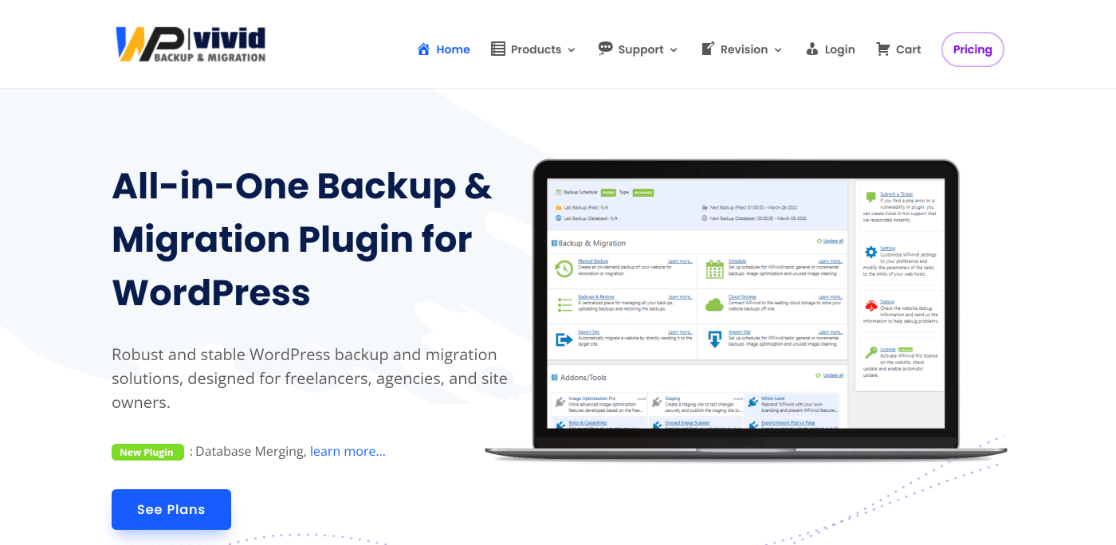Click the Image Optimization Pro plug icon
Image resolution: width=1116 pixels, height=545 pixels.
tap(560, 402)
